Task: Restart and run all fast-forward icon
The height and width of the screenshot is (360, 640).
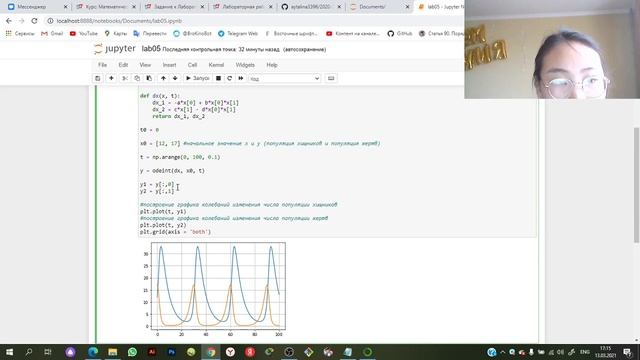Action: (241, 78)
